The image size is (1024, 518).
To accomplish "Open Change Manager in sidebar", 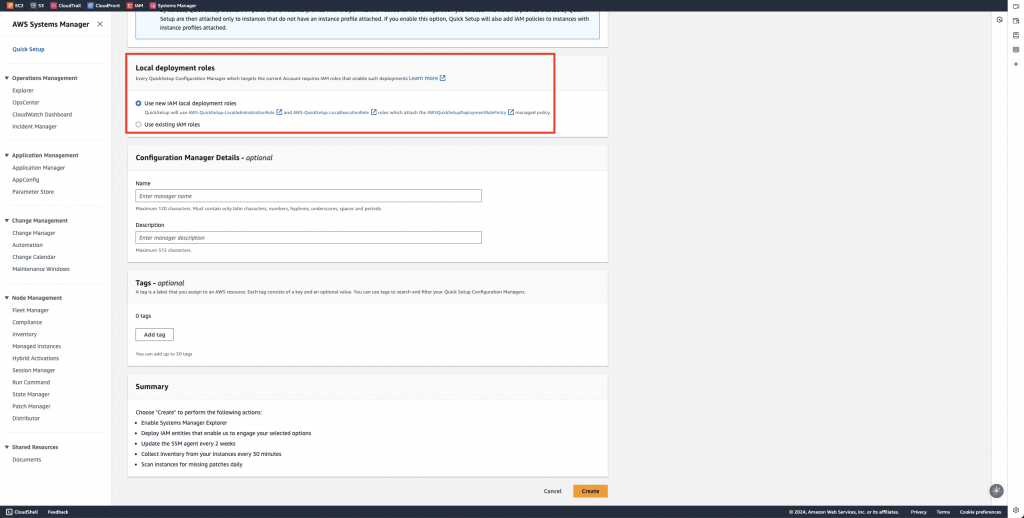I will click(x=33, y=233).
